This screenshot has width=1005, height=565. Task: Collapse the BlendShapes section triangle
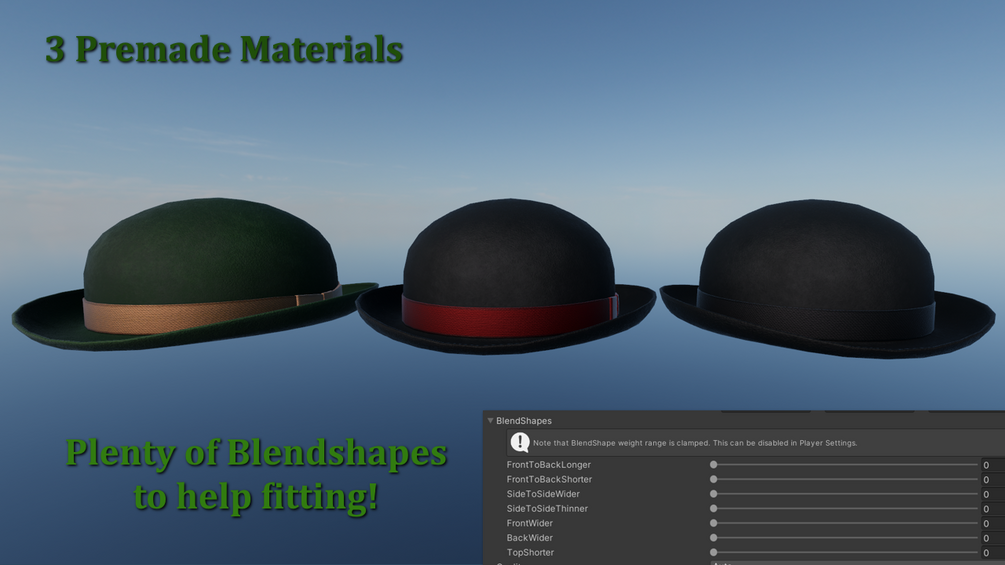point(490,421)
